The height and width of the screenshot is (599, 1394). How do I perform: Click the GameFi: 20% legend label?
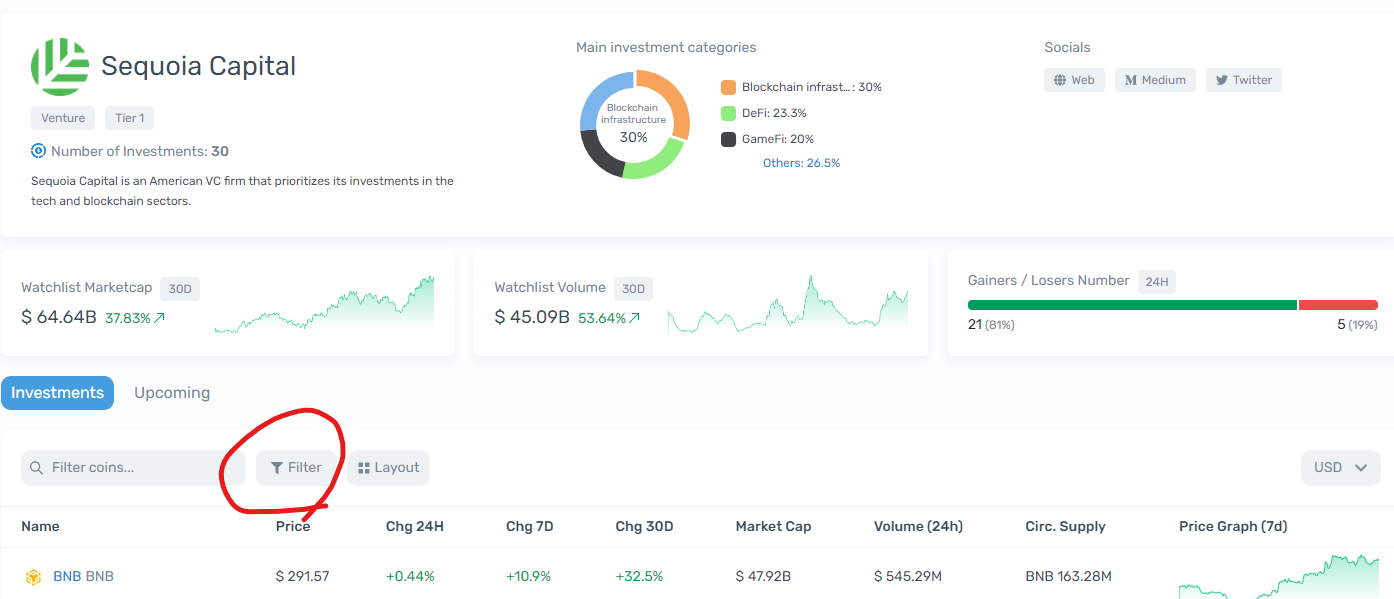tap(778, 139)
